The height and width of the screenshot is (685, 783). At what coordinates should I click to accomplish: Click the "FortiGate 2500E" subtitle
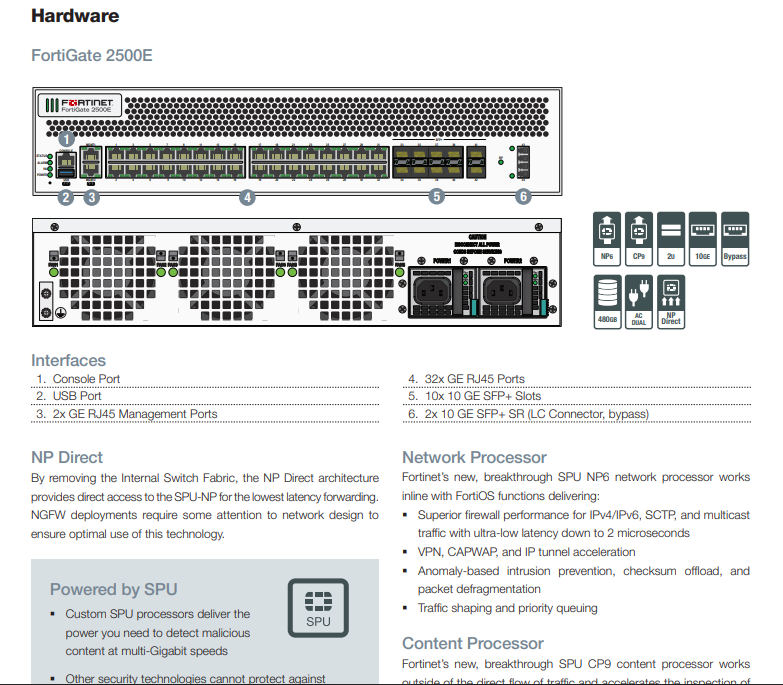[x=92, y=55]
